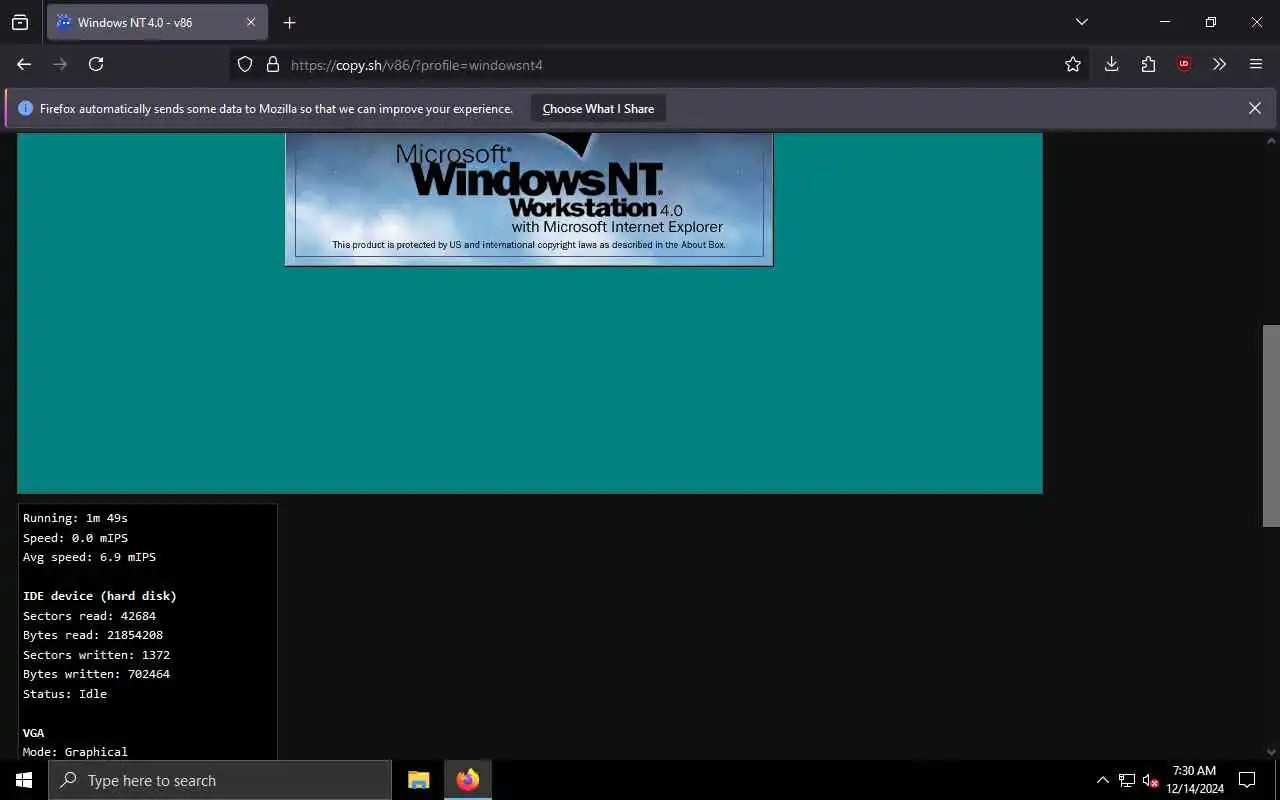
Task: Expand the list all tabs chevron
Action: [x=1081, y=22]
